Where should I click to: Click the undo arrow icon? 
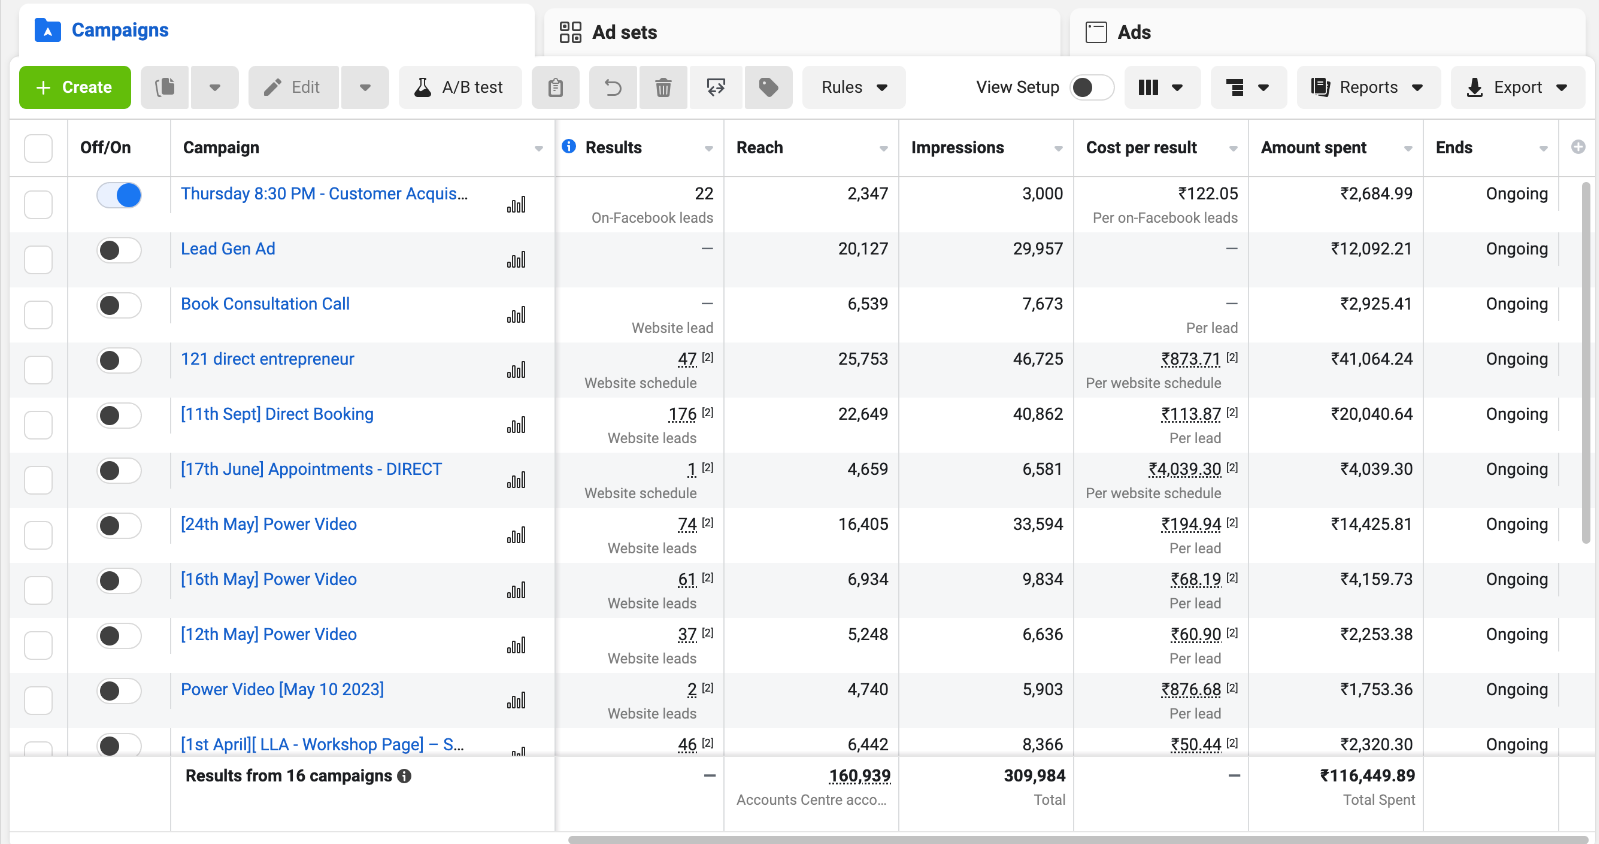click(613, 88)
